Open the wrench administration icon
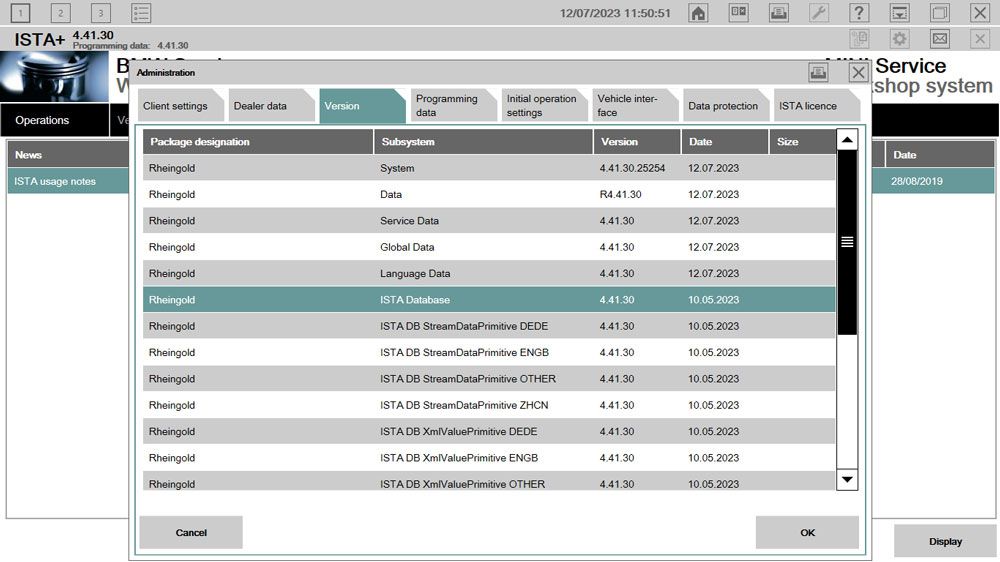The image size is (1000, 562). 819,13
